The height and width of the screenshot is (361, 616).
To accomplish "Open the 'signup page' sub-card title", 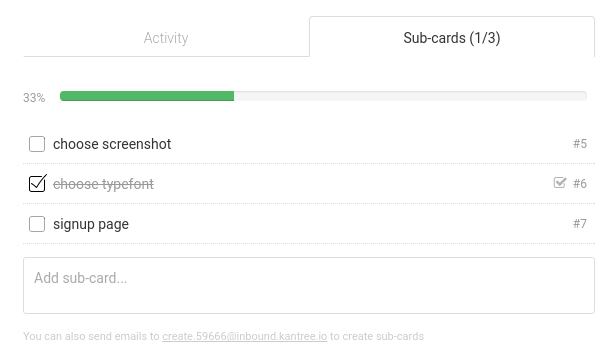I will point(91,224).
